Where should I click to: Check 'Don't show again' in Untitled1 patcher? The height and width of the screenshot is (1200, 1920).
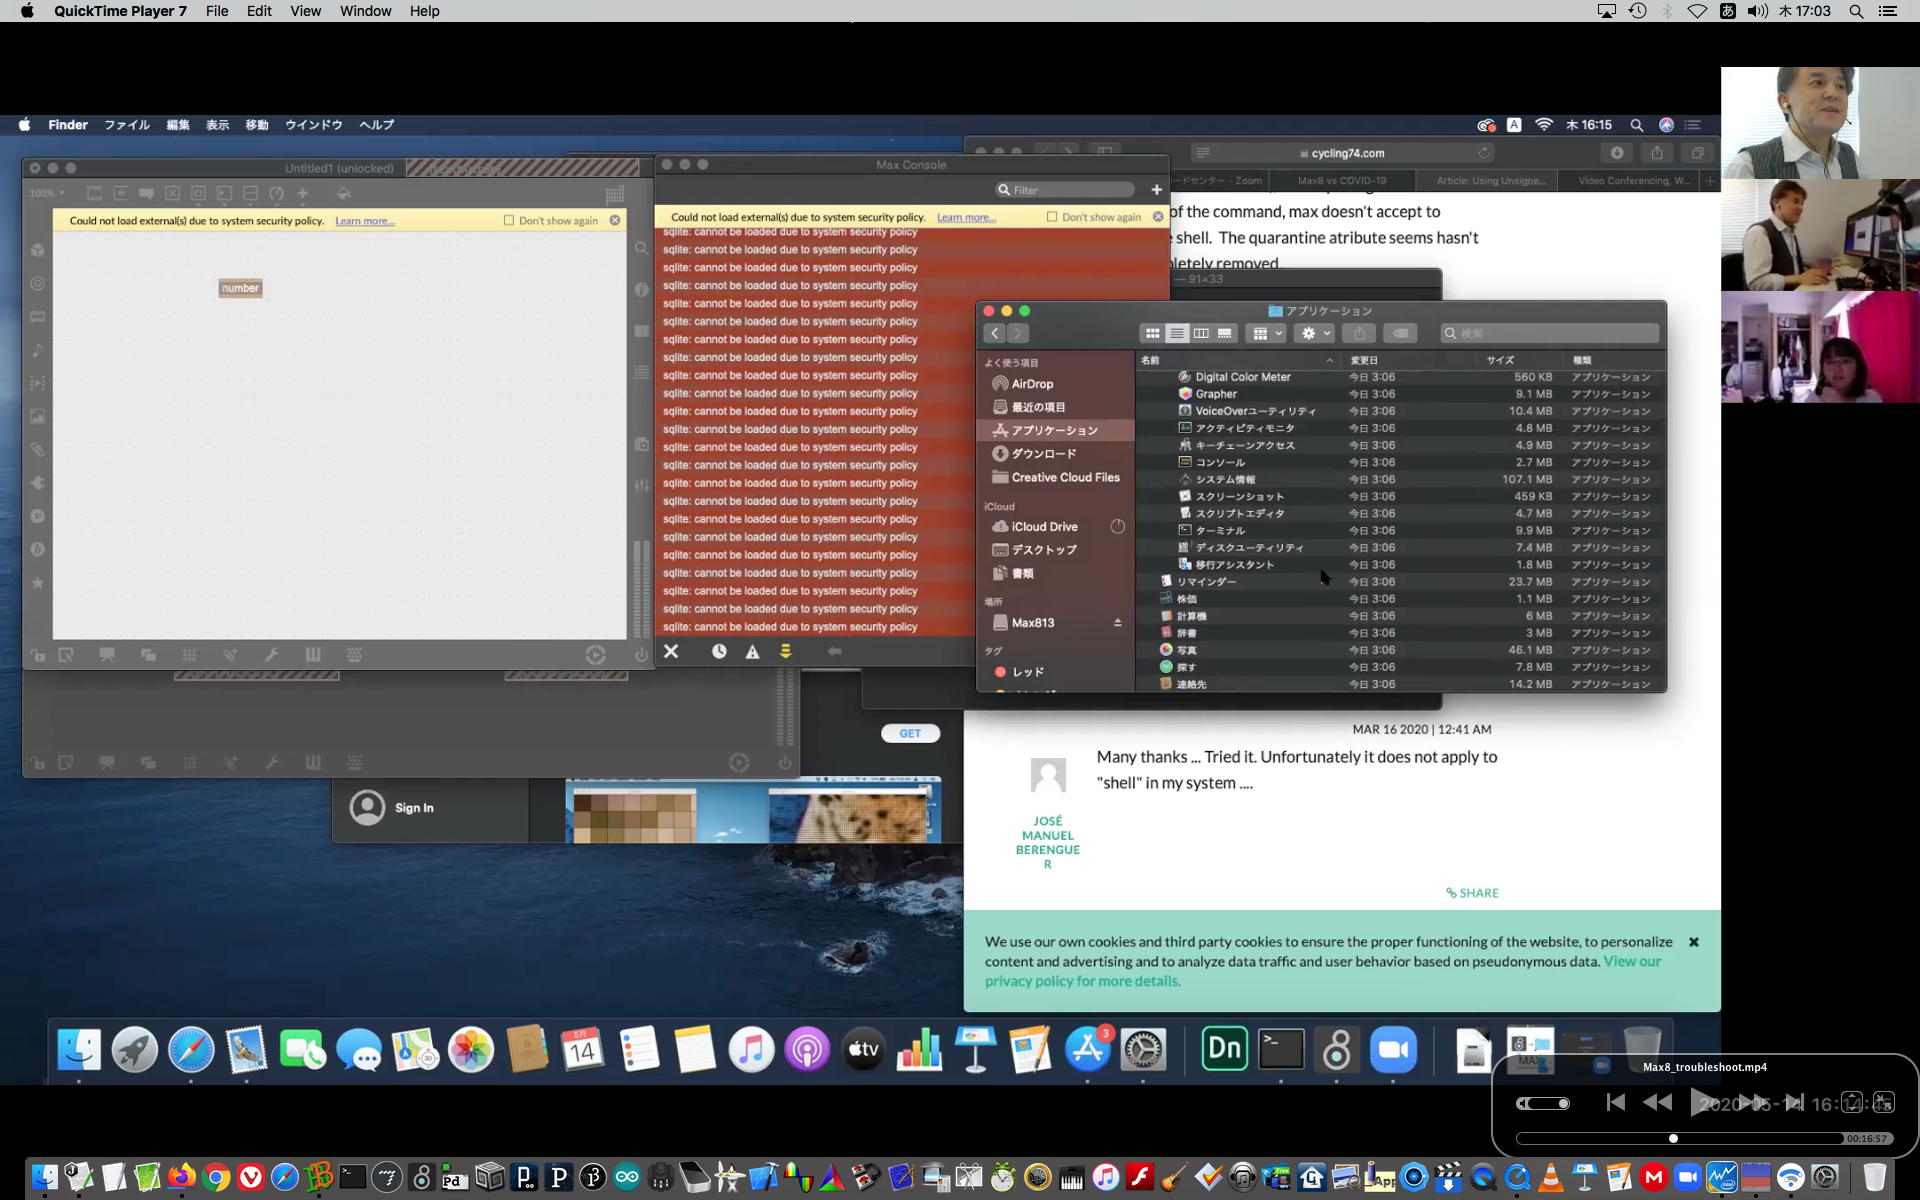pos(509,220)
